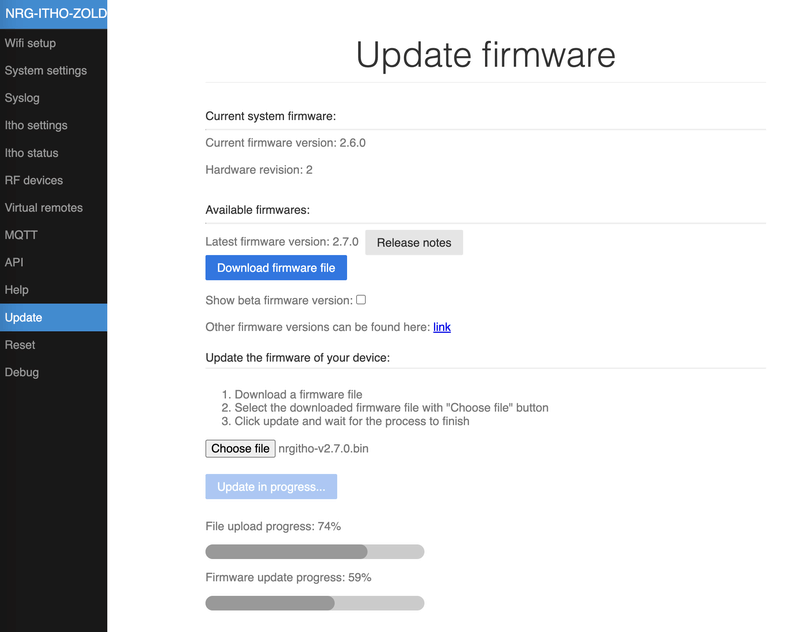
Task: Navigate to Virtual remotes
Action: (44, 208)
